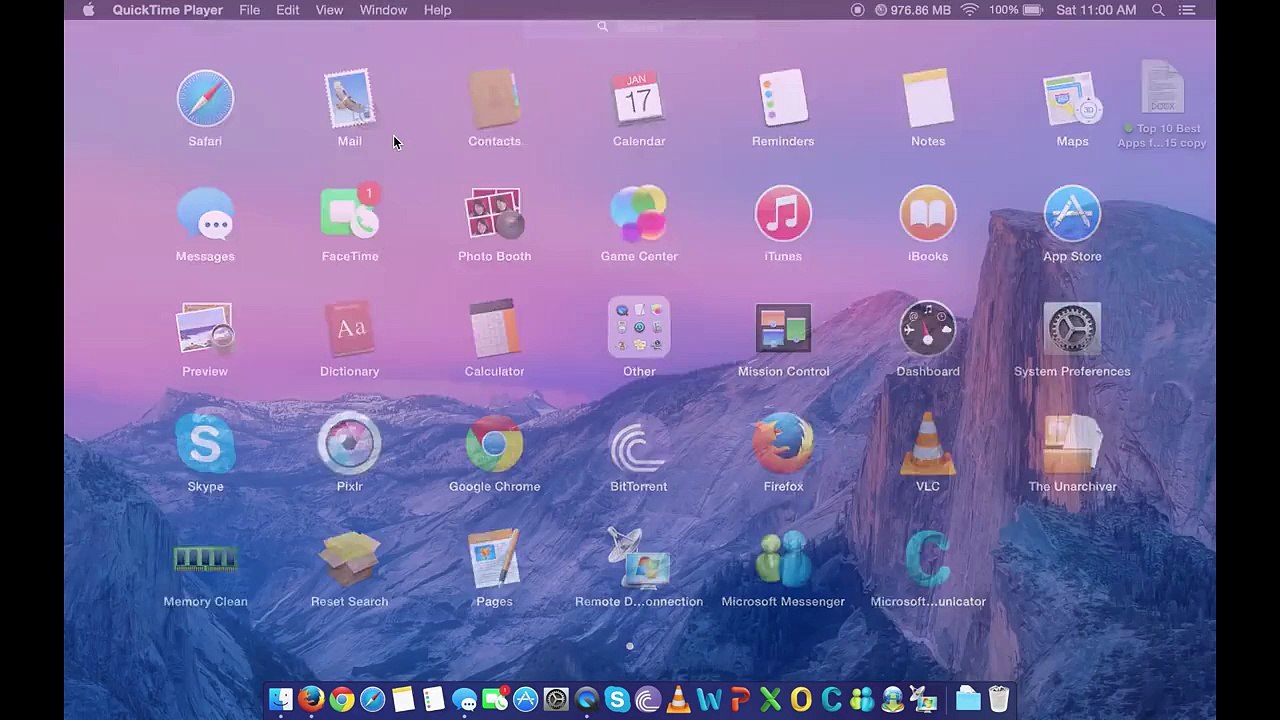Open Microsoft Messenger in Launchpad
This screenshot has width=1280, height=720.
click(783, 559)
